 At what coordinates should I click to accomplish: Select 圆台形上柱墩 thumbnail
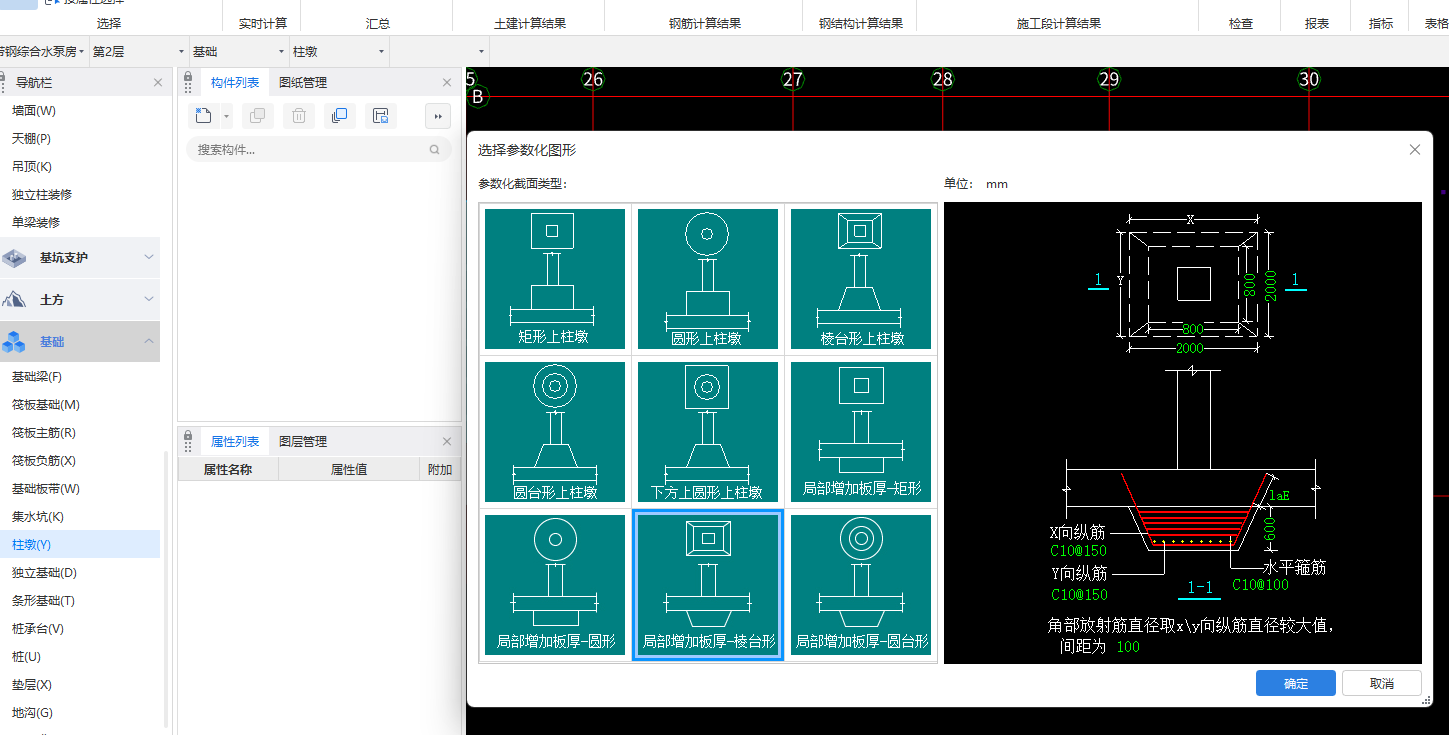554,431
